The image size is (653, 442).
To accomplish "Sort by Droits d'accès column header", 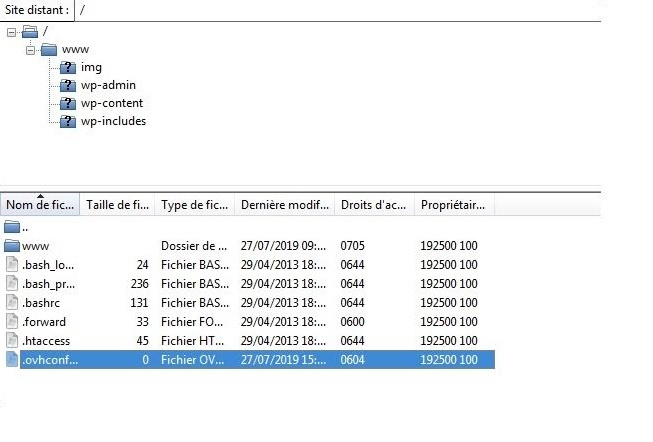I will pyautogui.click(x=374, y=205).
